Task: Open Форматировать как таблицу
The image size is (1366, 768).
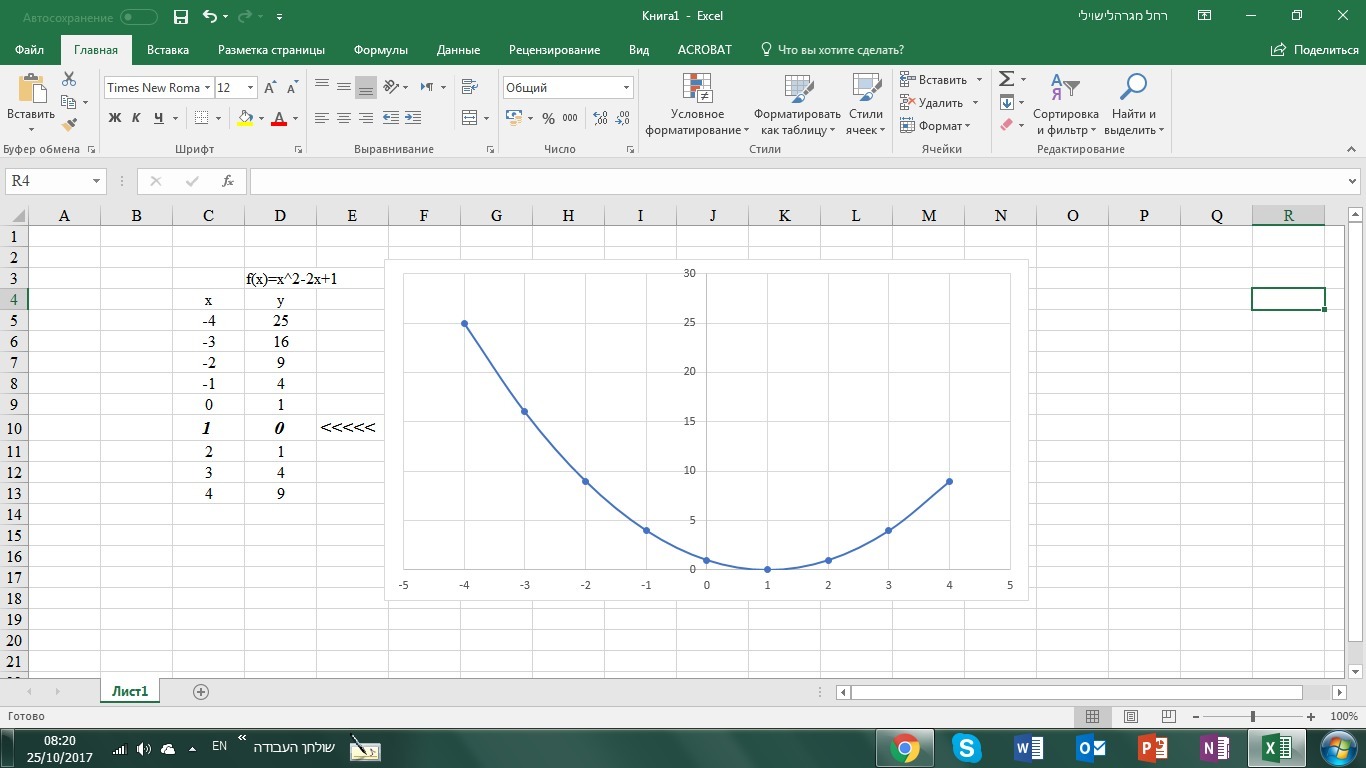Action: (x=798, y=105)
